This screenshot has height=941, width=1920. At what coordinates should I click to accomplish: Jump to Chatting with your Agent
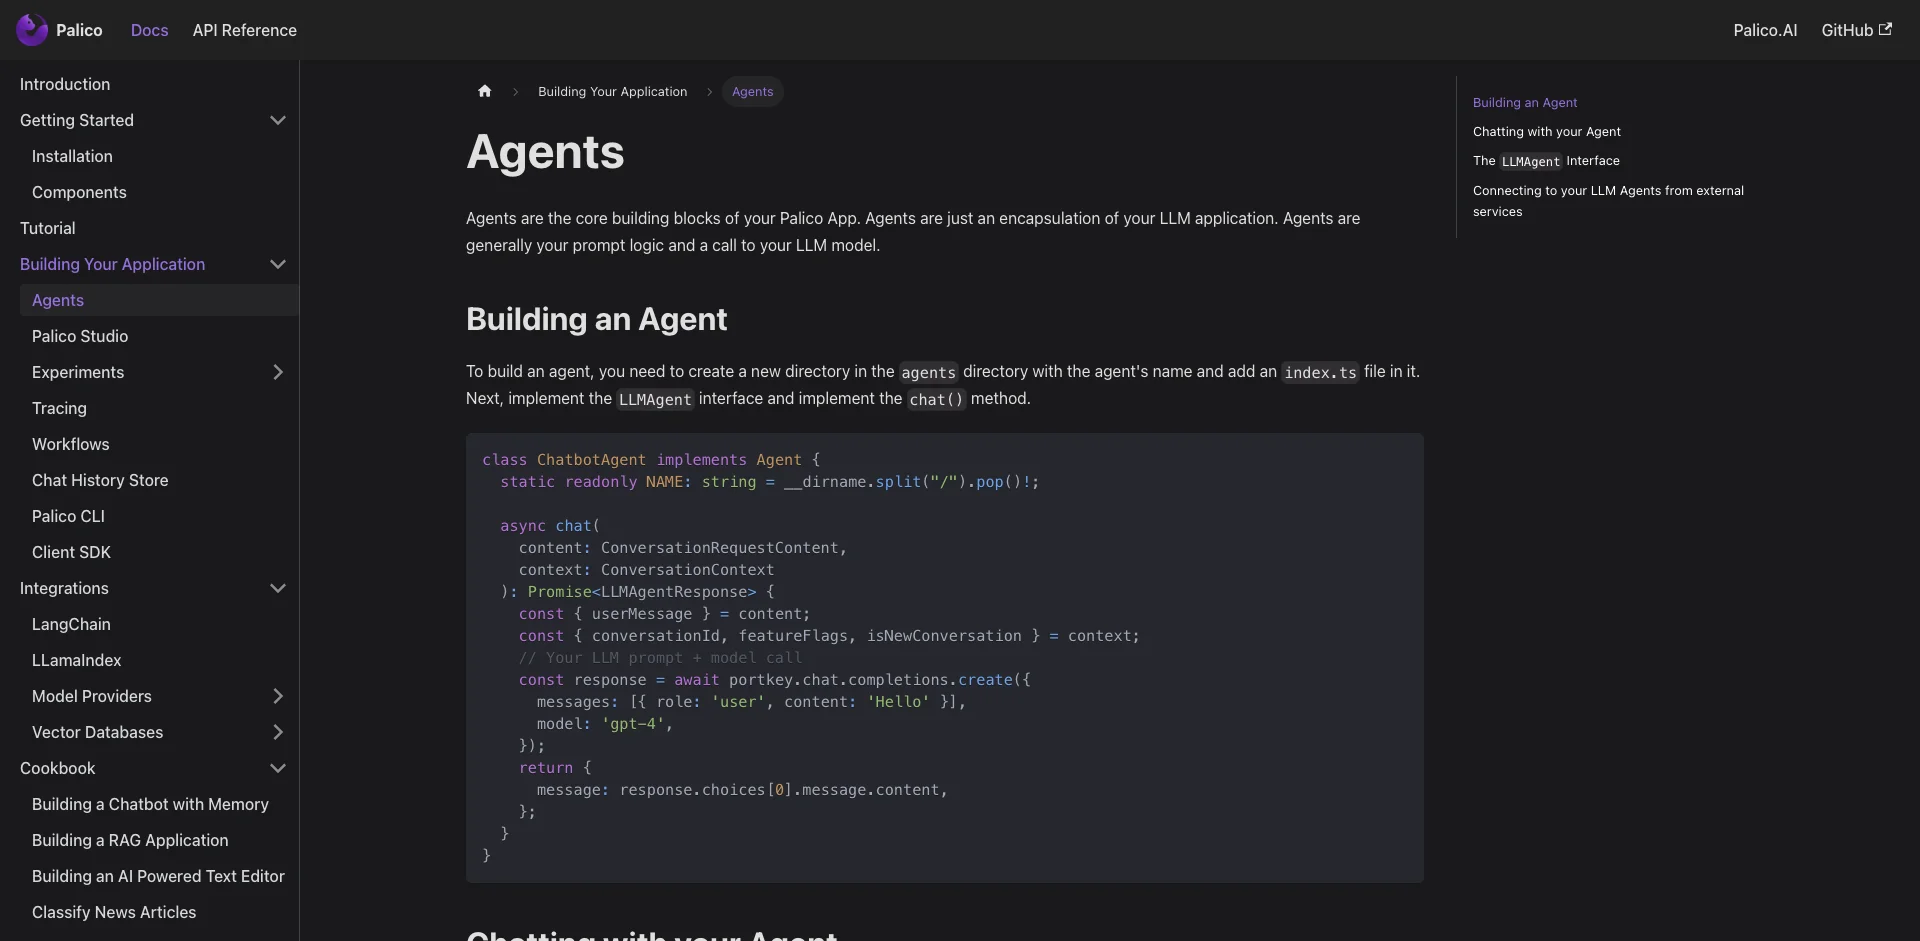tap(1547, 131)
